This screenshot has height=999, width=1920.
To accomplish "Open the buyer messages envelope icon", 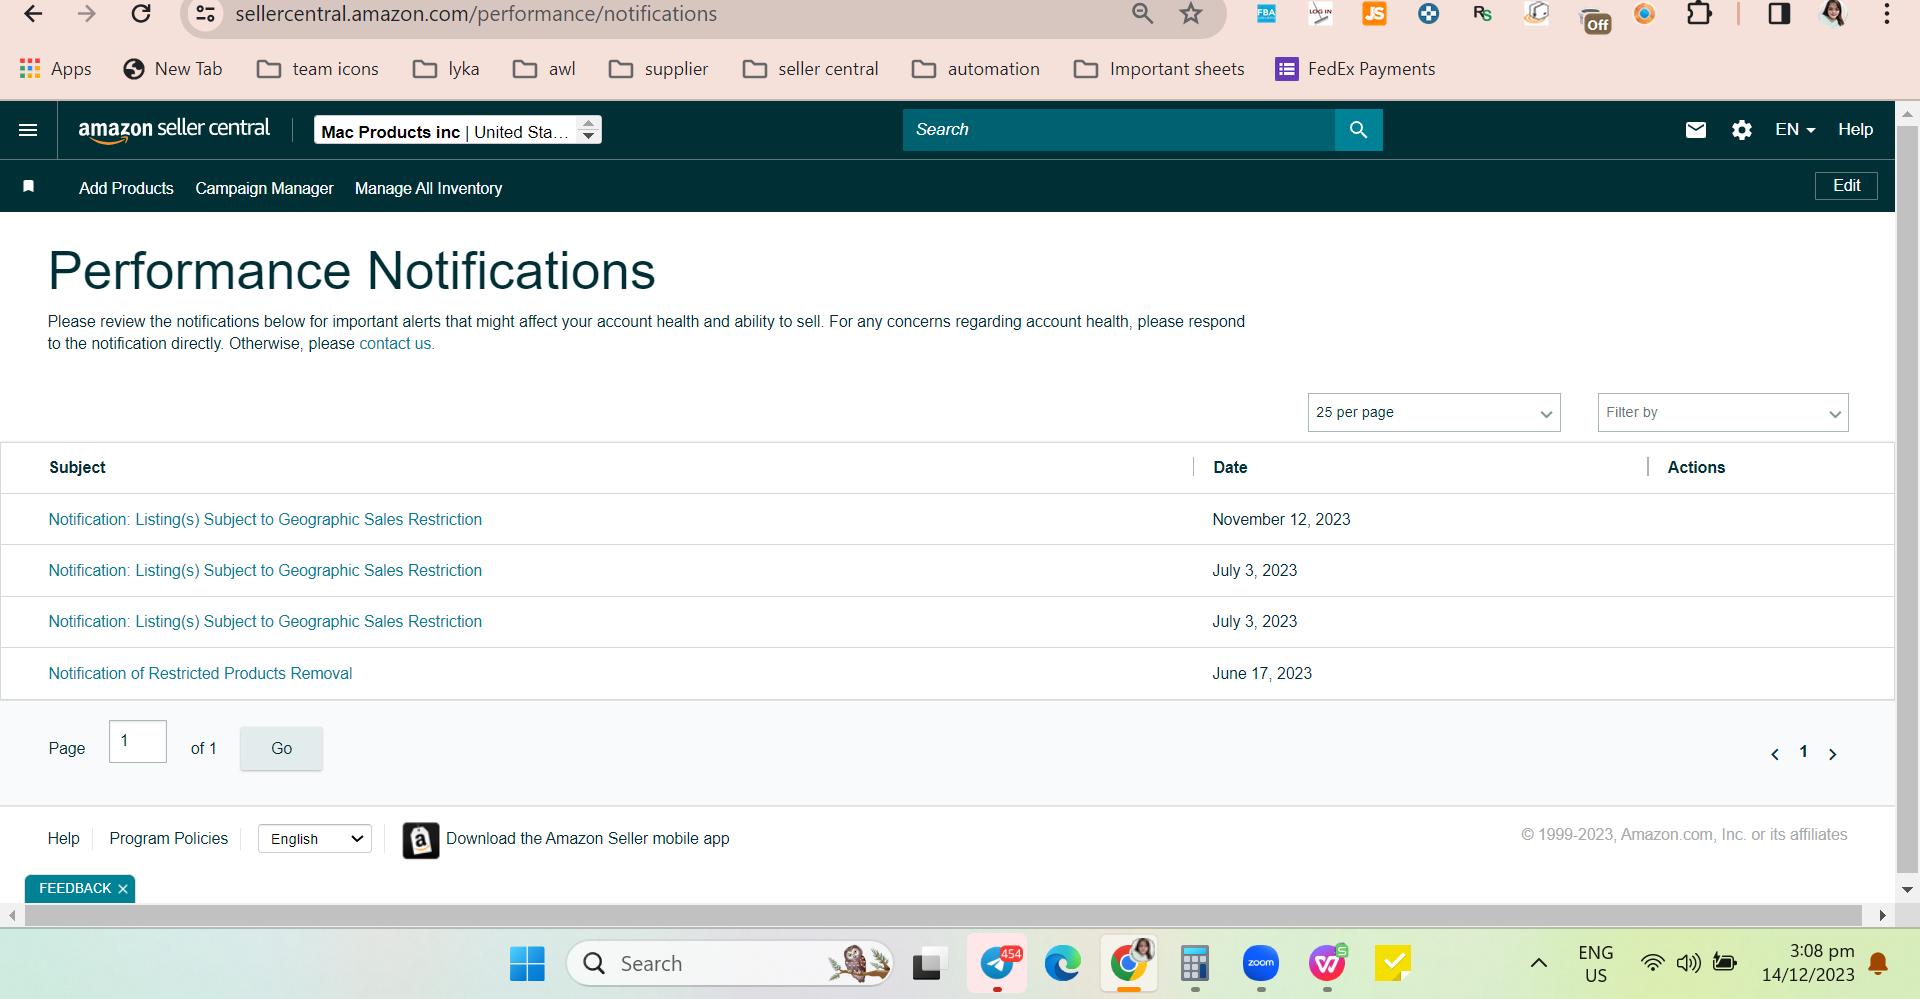I will point(1696,130).
